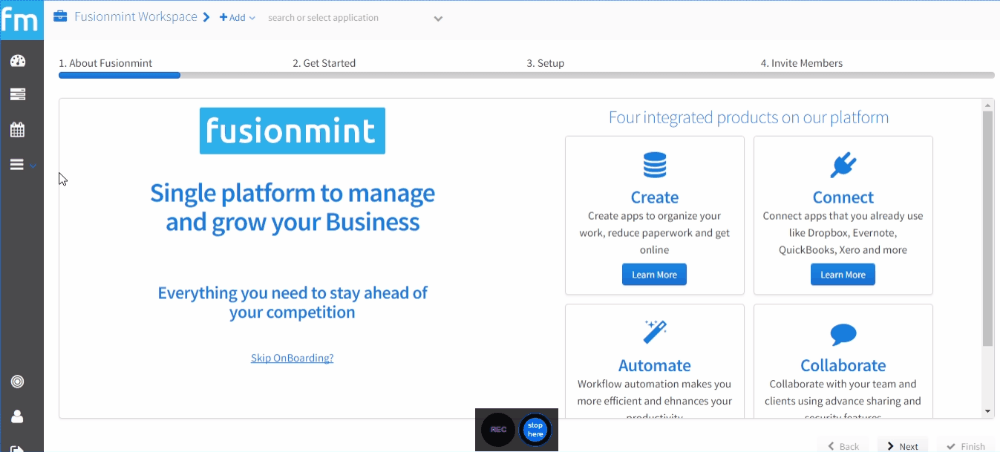
Task: Expand the small arrow beside hamburger menu
Action: (33, 166)
